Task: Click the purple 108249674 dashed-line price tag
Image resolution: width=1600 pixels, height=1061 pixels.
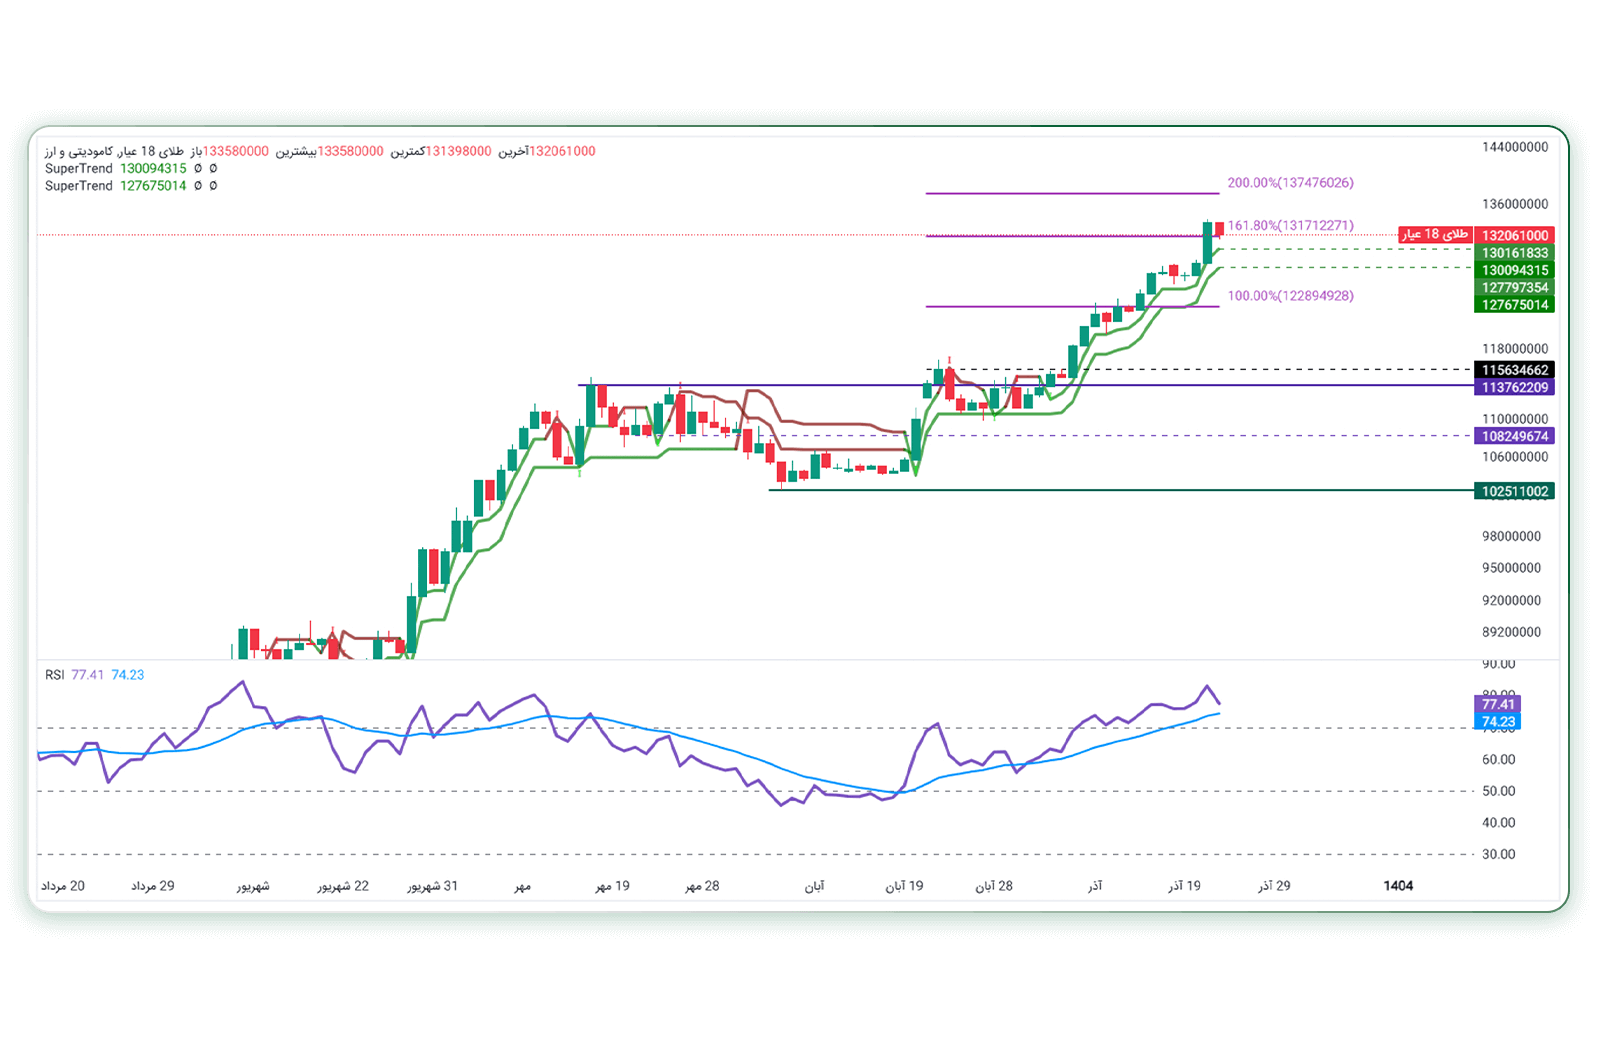Action: [x=1514, y=436]
